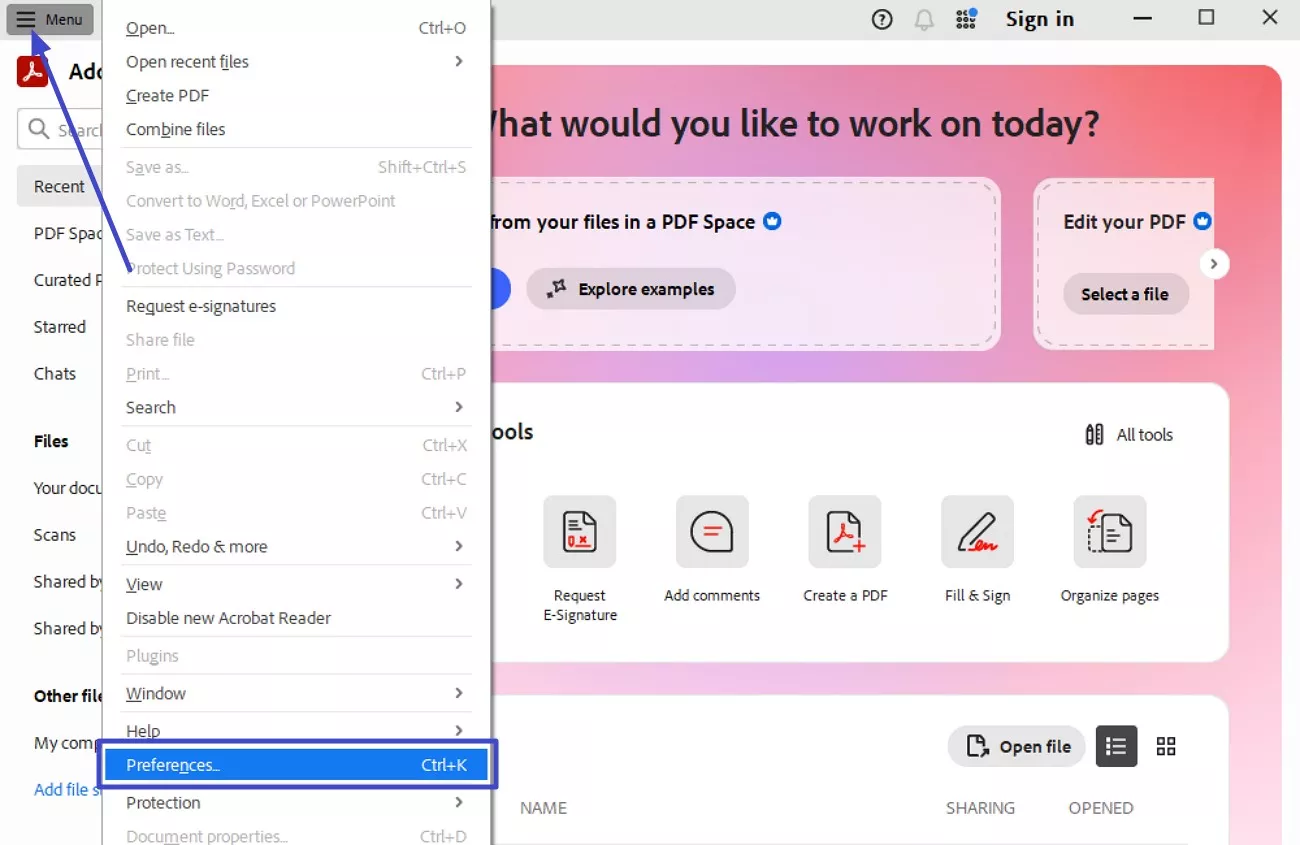Image resolution: width=1300 pixels, height=845 pixels.
Task: Switch to list view for files
Action: pyautogui.click(x=1116, y=746)
